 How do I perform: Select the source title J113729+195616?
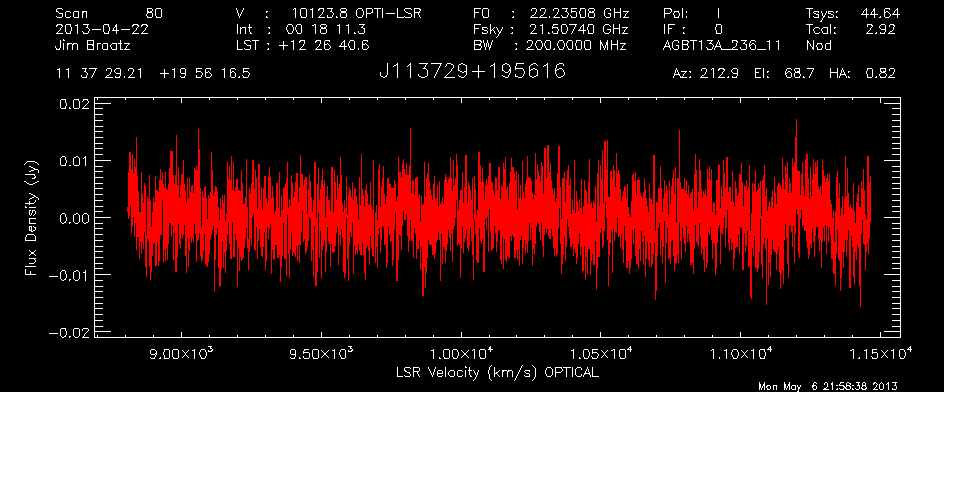(472, 72)
